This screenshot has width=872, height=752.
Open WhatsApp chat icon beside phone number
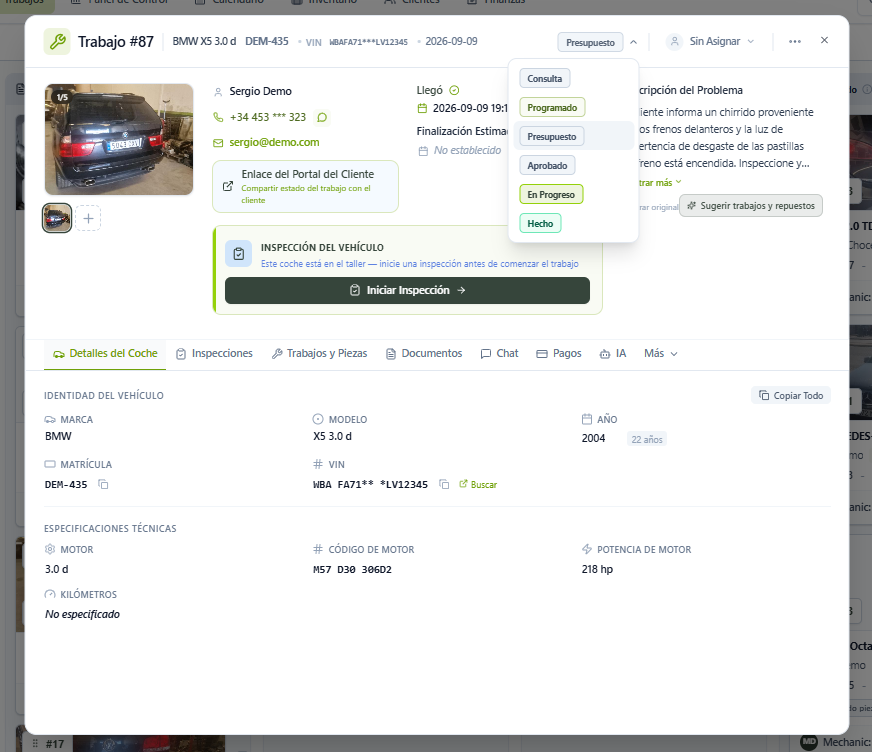(322, 117)
